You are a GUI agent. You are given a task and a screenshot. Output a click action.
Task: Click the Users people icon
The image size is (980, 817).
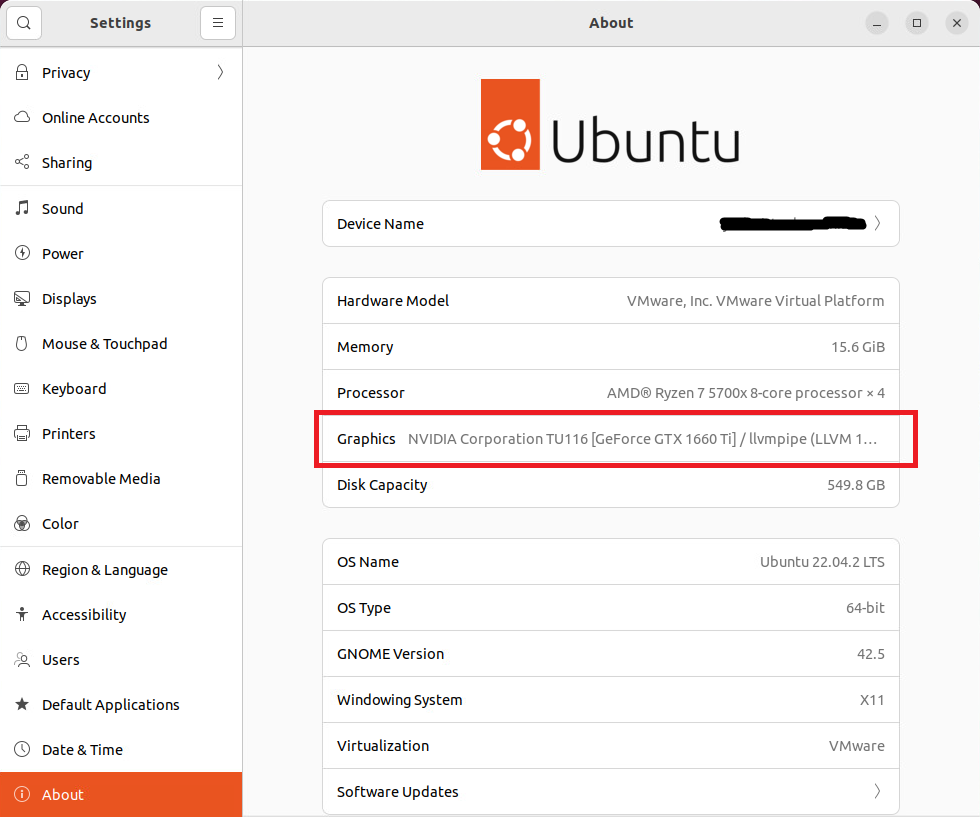coord(22,659)
